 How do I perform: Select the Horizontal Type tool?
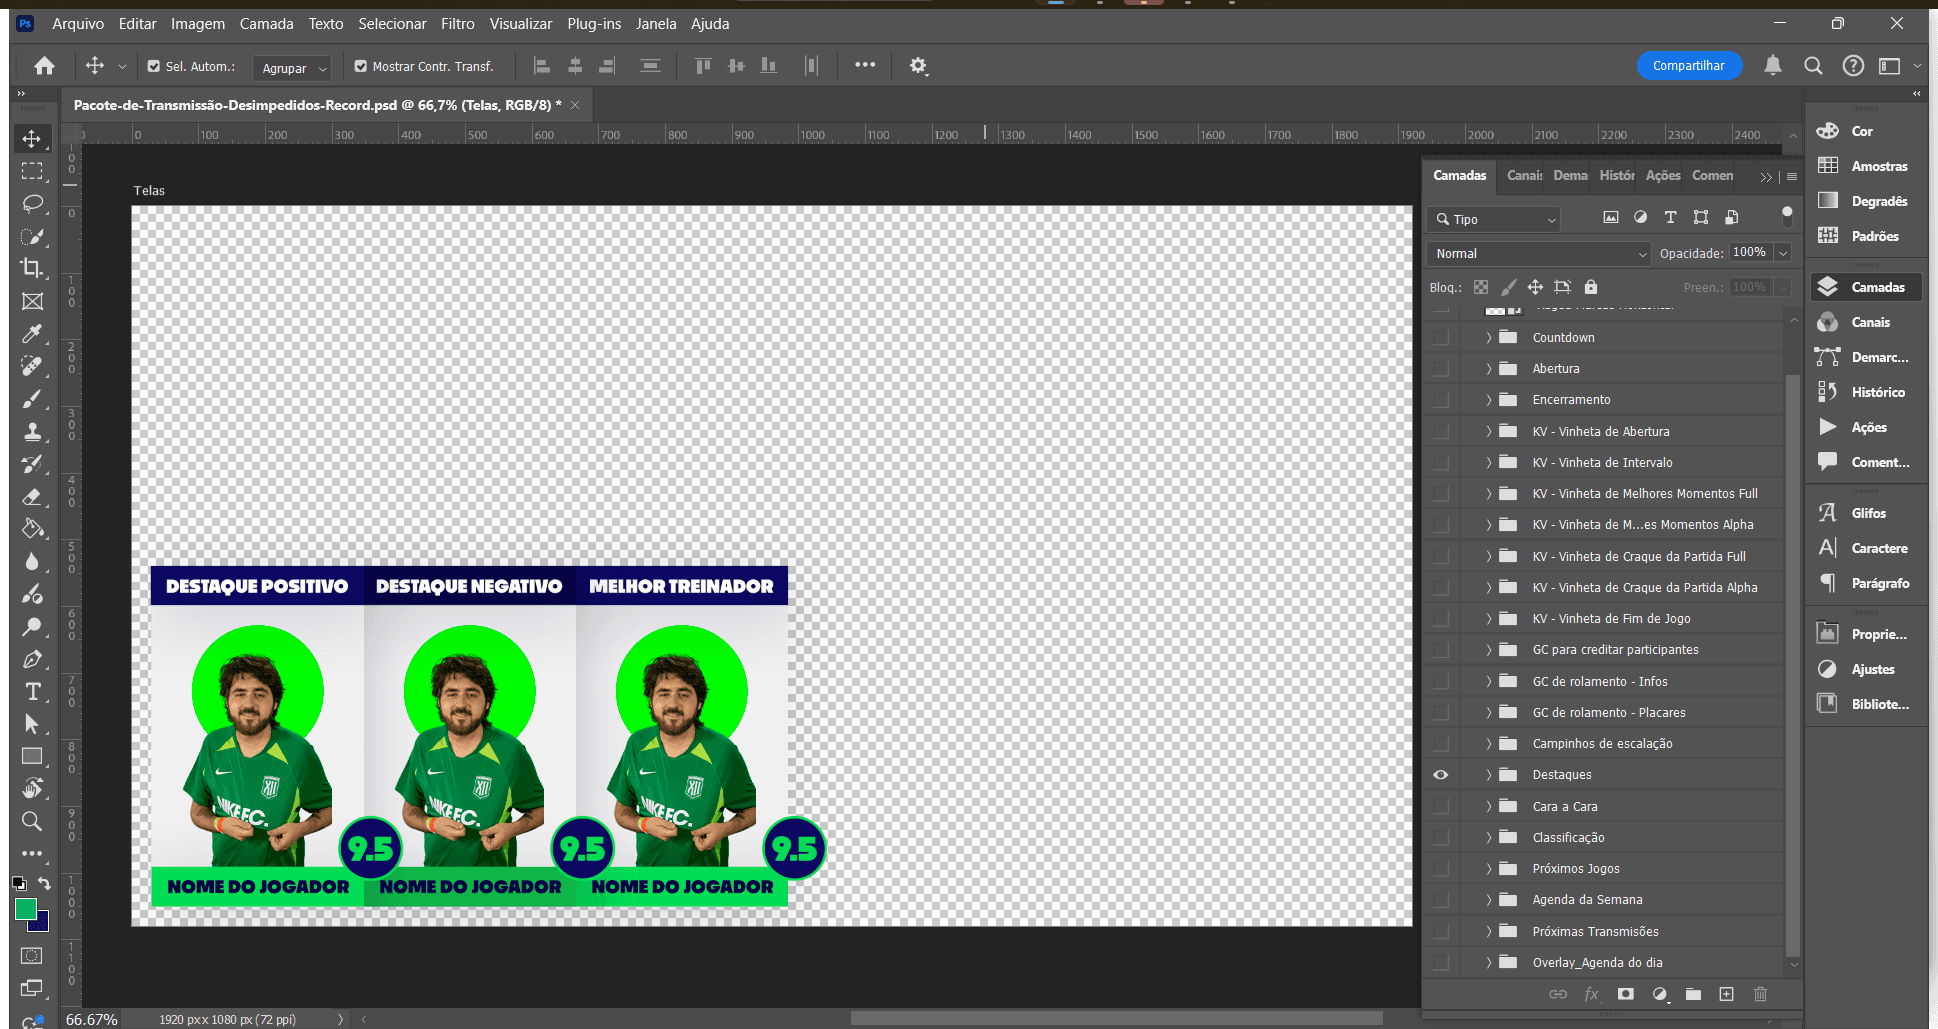(32, 691)
